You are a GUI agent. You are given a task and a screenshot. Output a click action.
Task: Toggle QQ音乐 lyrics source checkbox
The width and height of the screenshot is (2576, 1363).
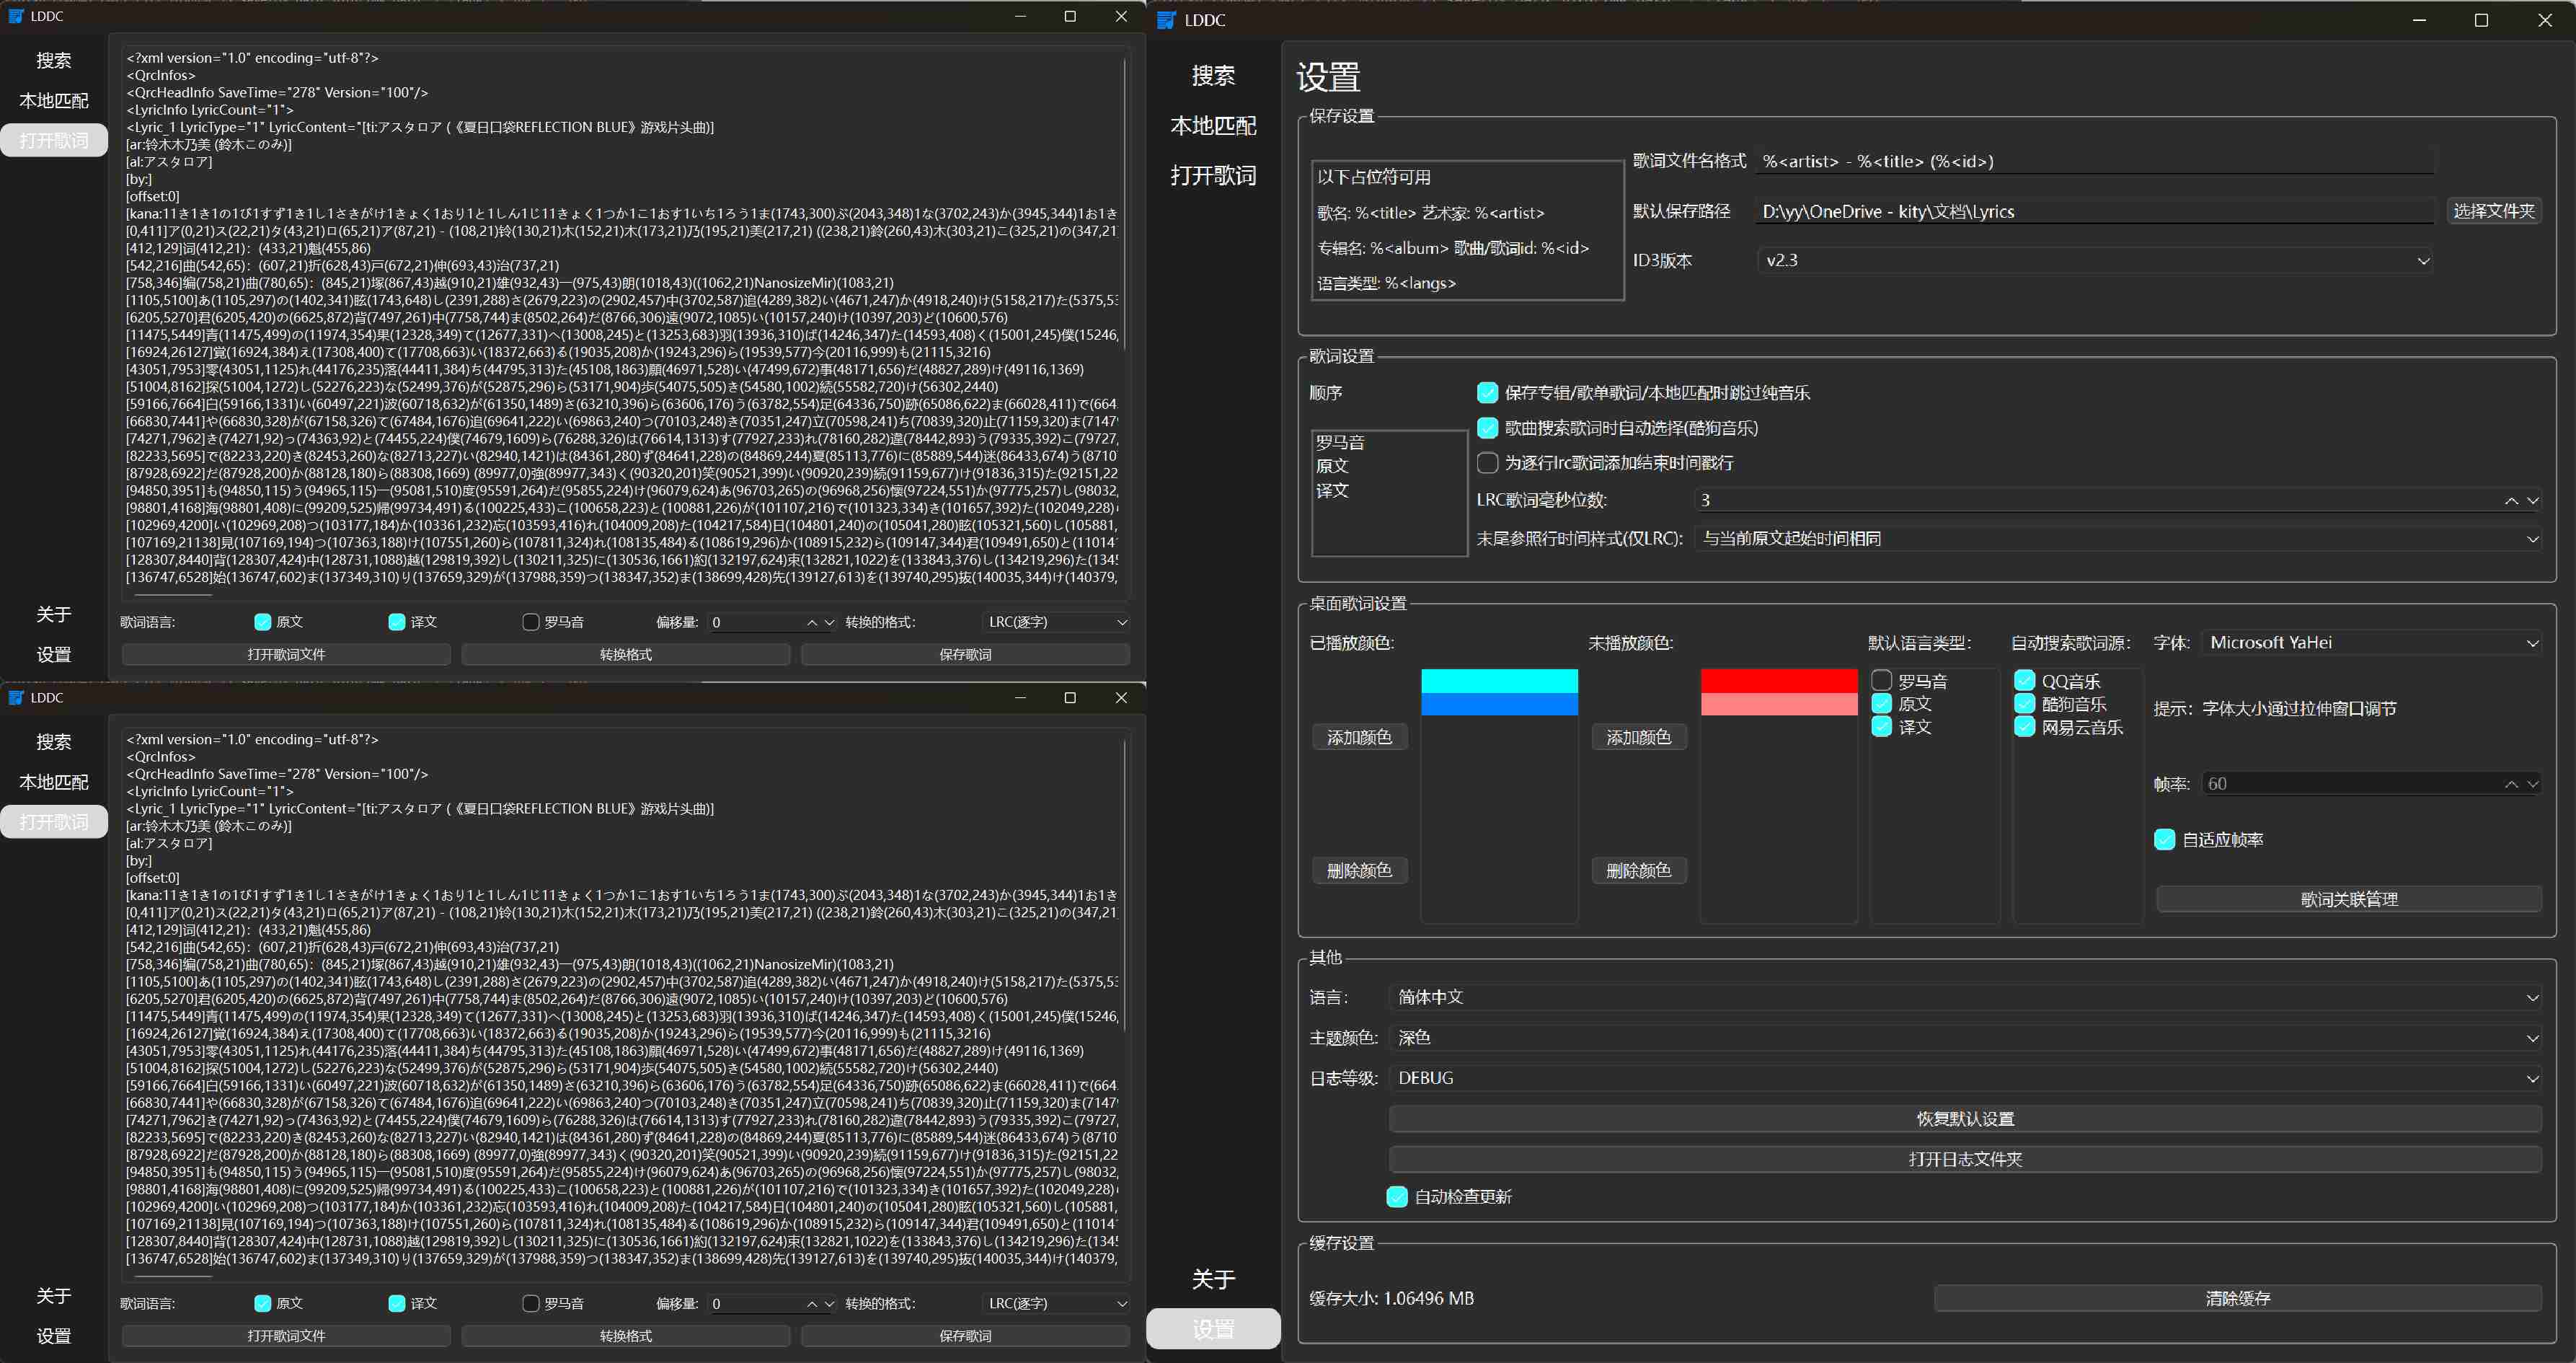tap(2025, 681)
